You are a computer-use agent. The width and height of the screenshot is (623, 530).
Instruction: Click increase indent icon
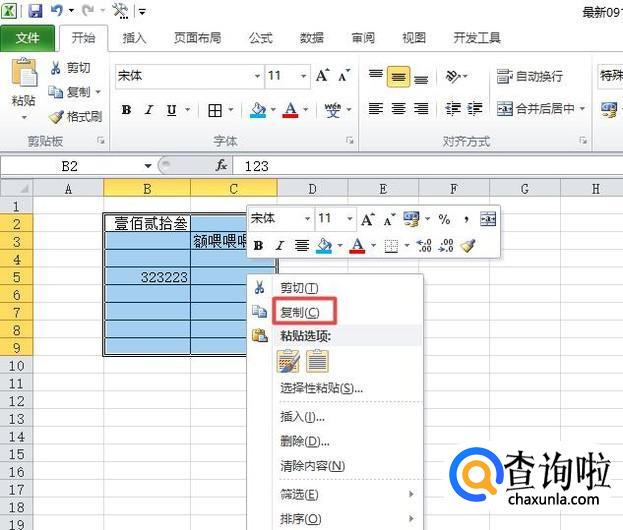point(474,108)
